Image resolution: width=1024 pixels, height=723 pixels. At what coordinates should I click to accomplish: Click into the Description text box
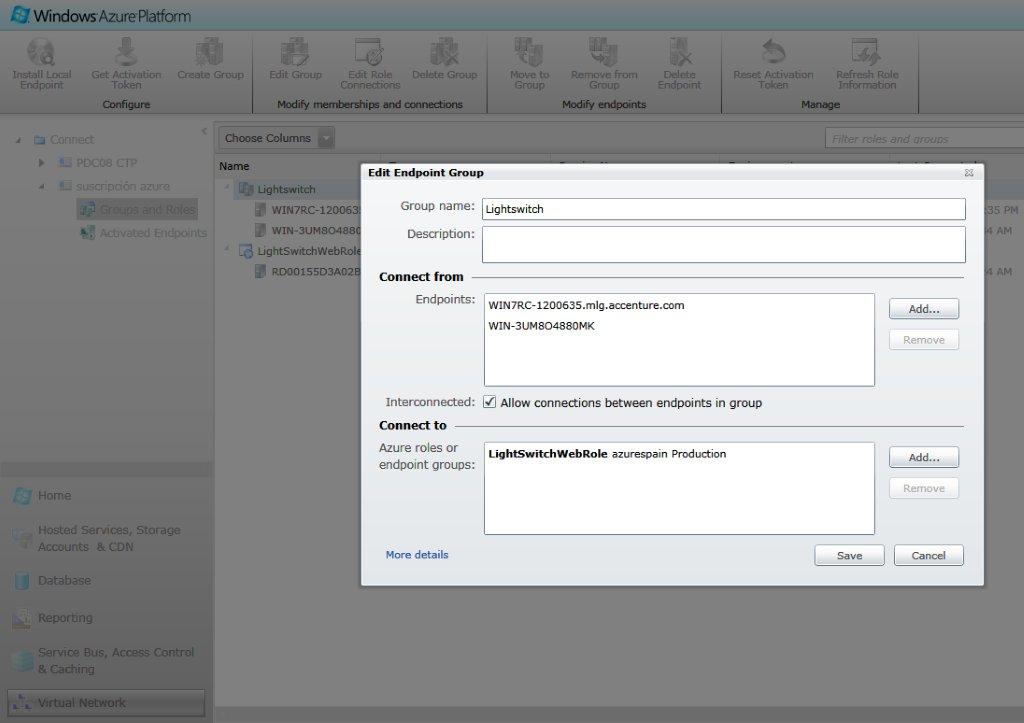724,244
